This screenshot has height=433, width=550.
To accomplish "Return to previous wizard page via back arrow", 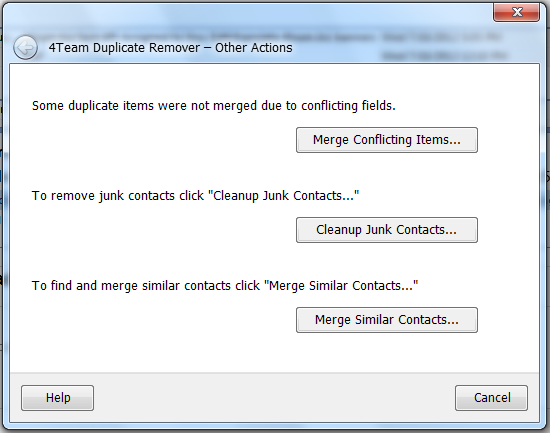I will click(25, 47).
